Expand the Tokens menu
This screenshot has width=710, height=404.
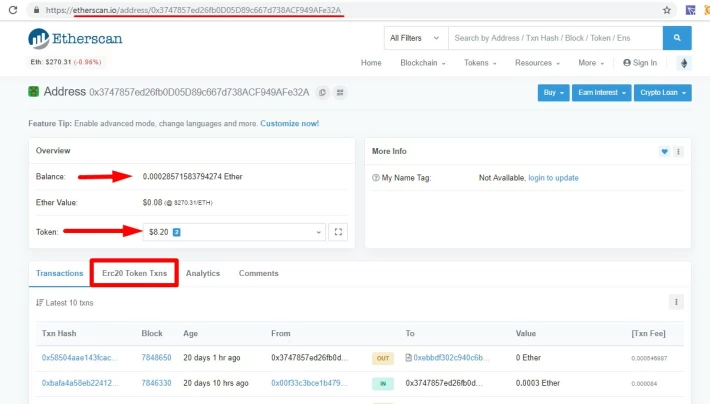point(480,63)
